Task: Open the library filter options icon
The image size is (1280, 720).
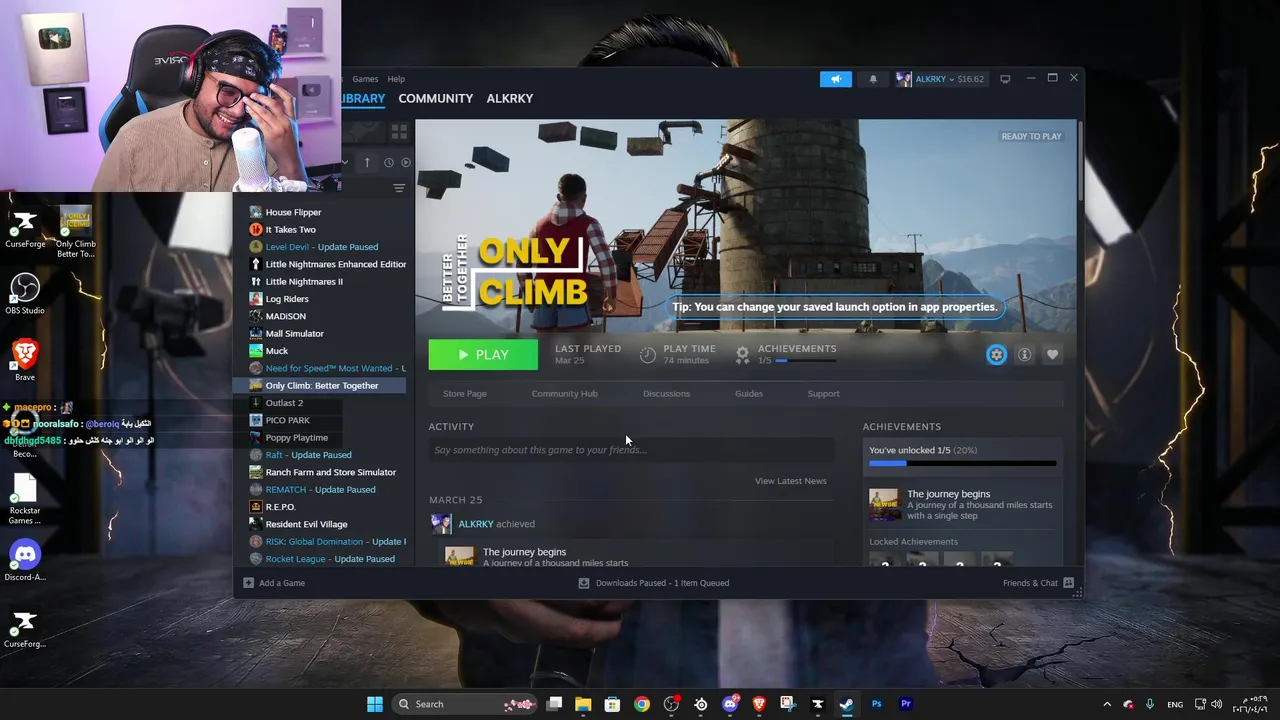Action: point(399,188)
